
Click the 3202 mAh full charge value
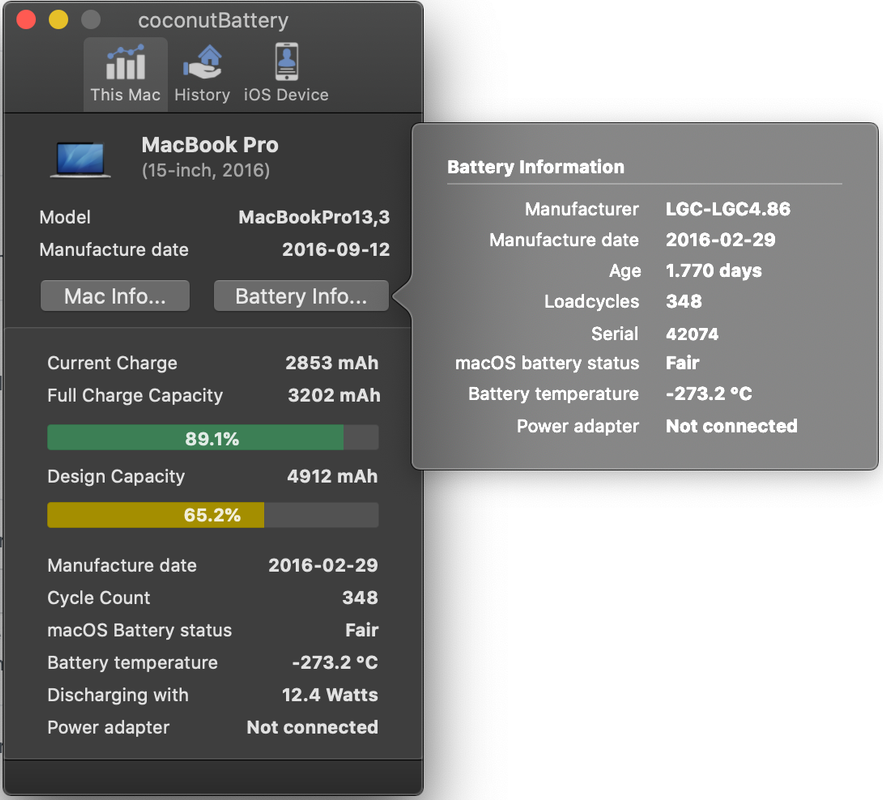click(334, 395)
